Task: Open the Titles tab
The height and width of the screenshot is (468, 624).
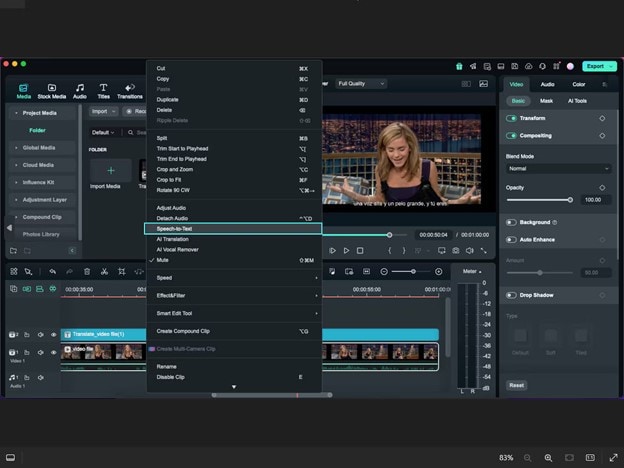Action: tap(103, 91)
